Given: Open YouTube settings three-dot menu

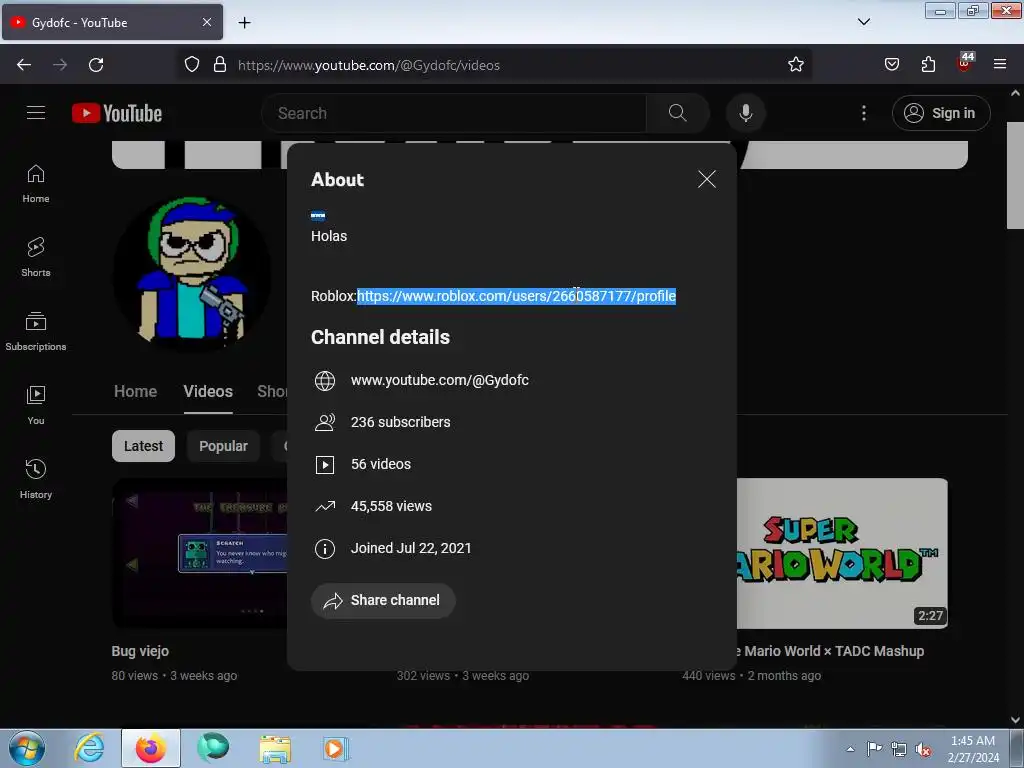Looking at the screenshot, I should pos(863,113).
